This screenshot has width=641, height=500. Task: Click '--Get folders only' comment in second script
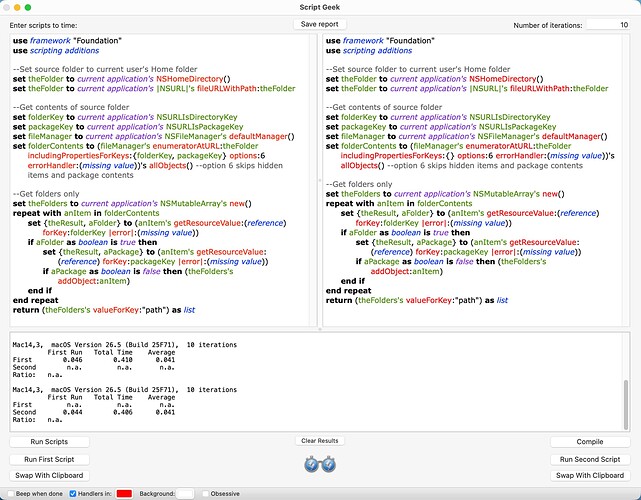pos(359,184)
